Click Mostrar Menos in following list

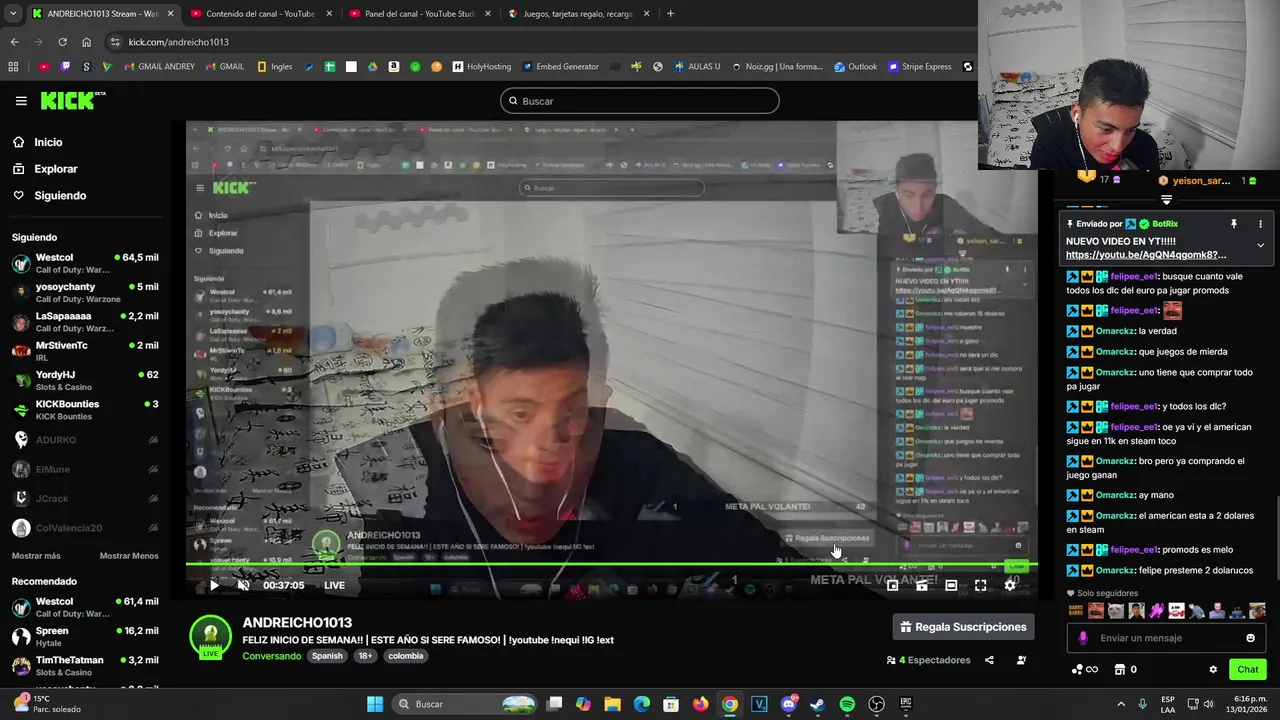[x=129, y=556]
